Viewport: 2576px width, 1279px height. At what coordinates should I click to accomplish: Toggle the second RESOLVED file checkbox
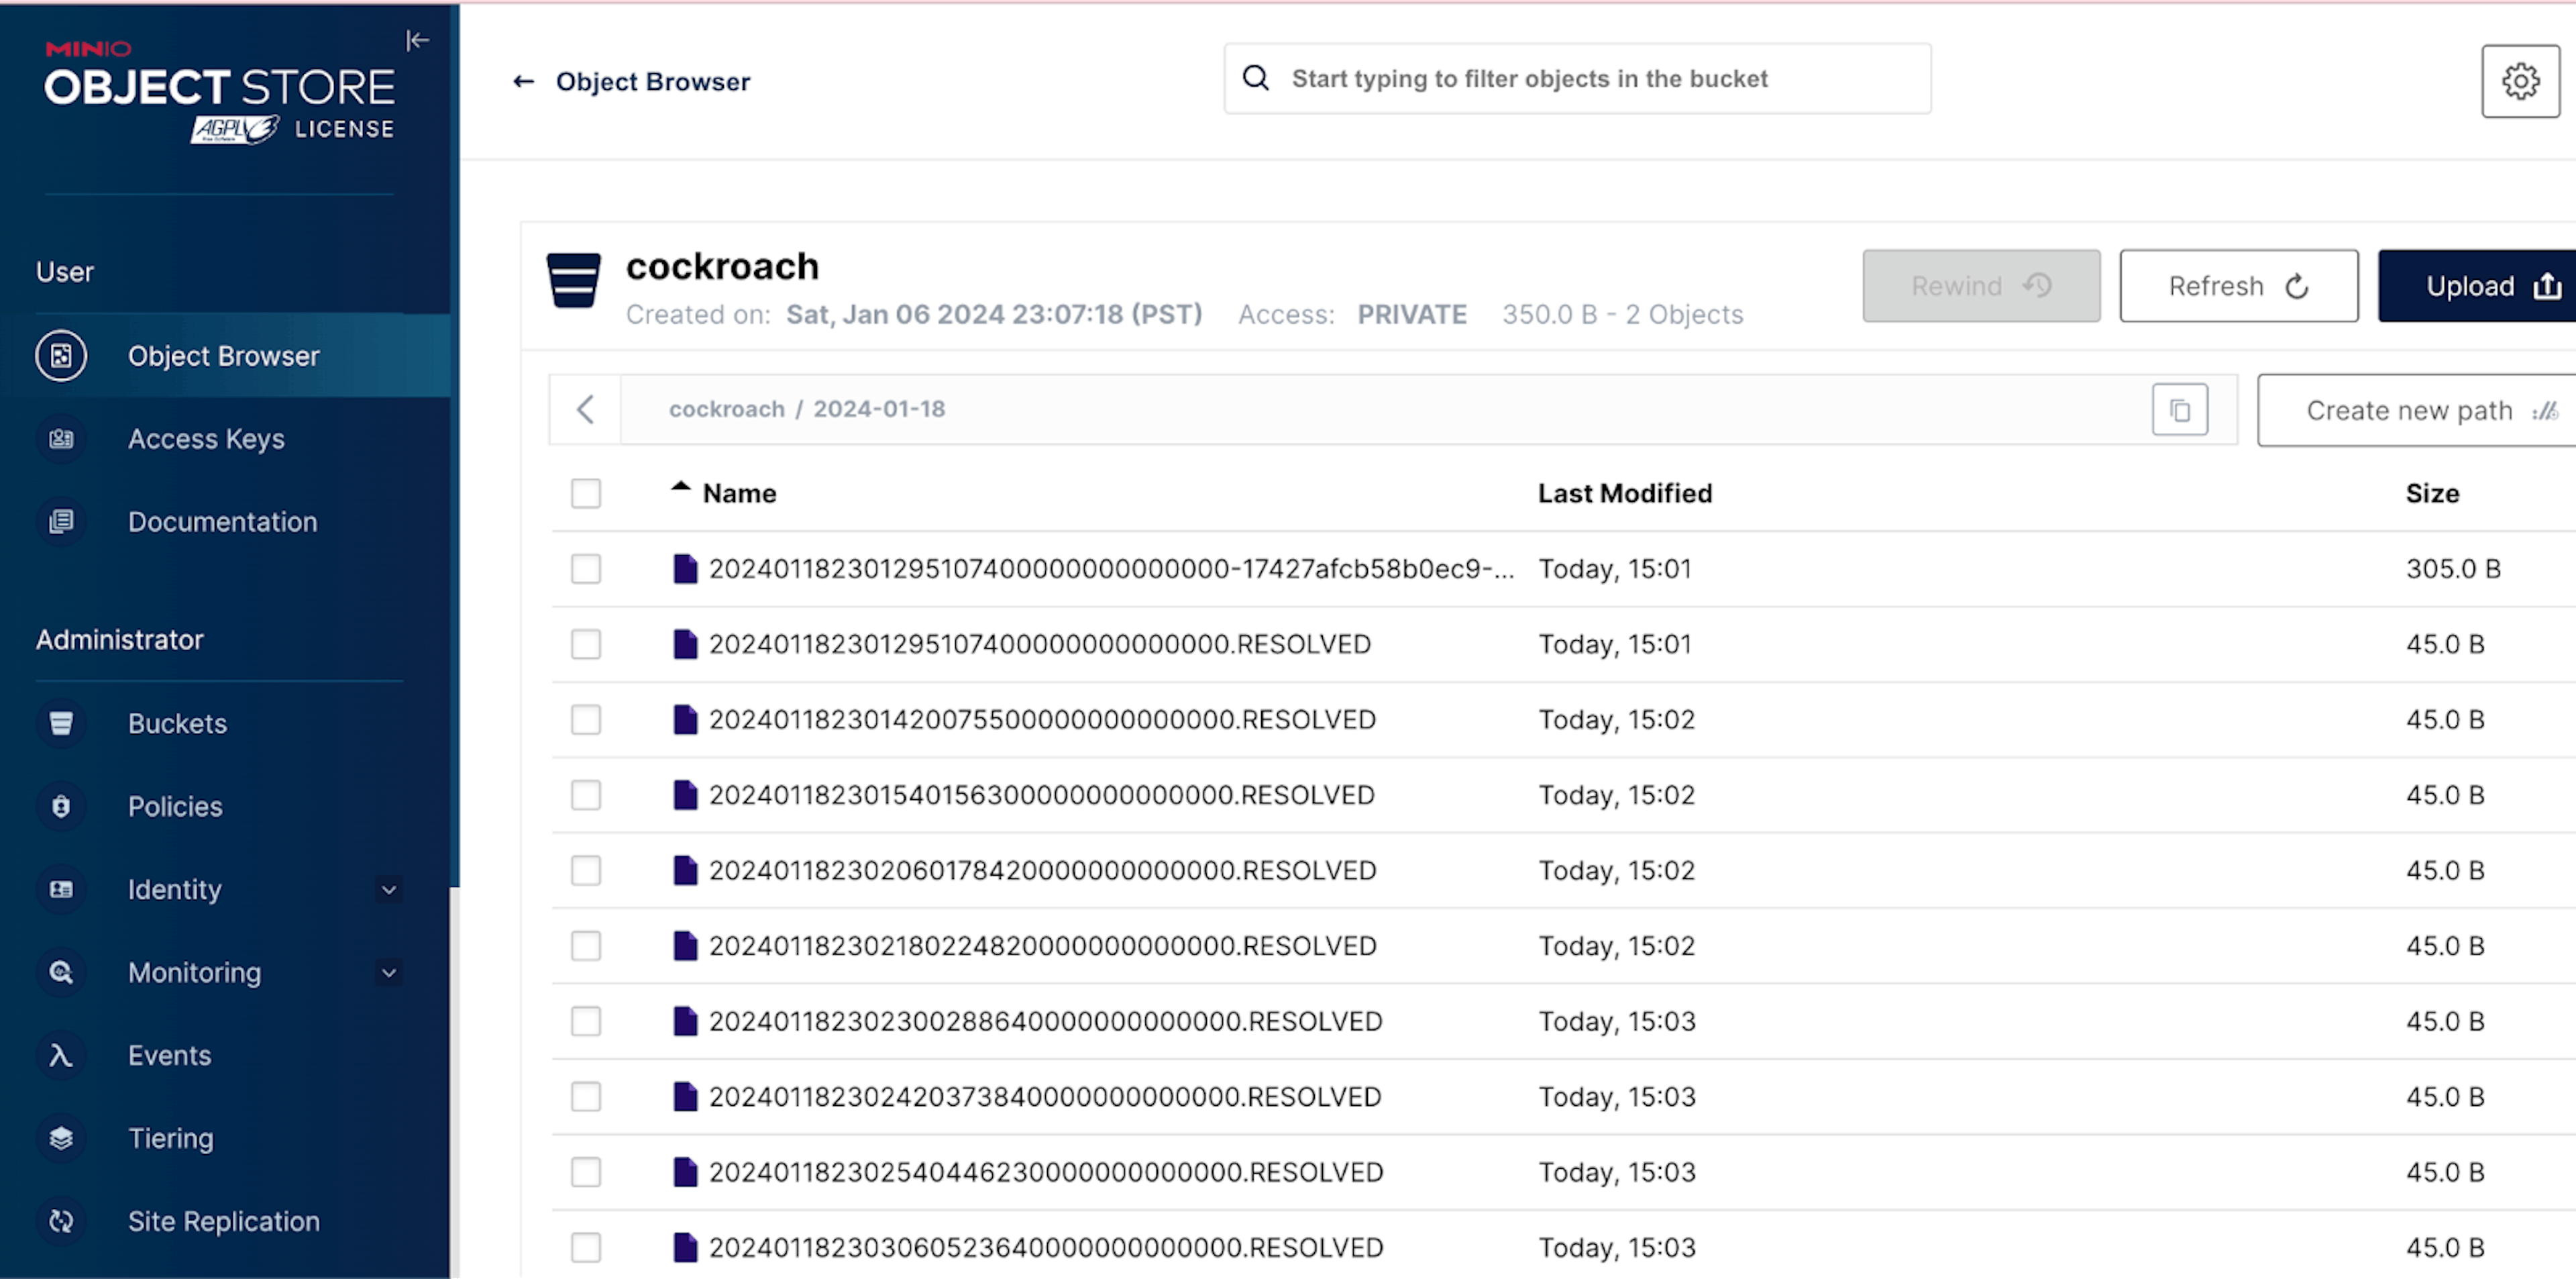[x=586, y=720]
